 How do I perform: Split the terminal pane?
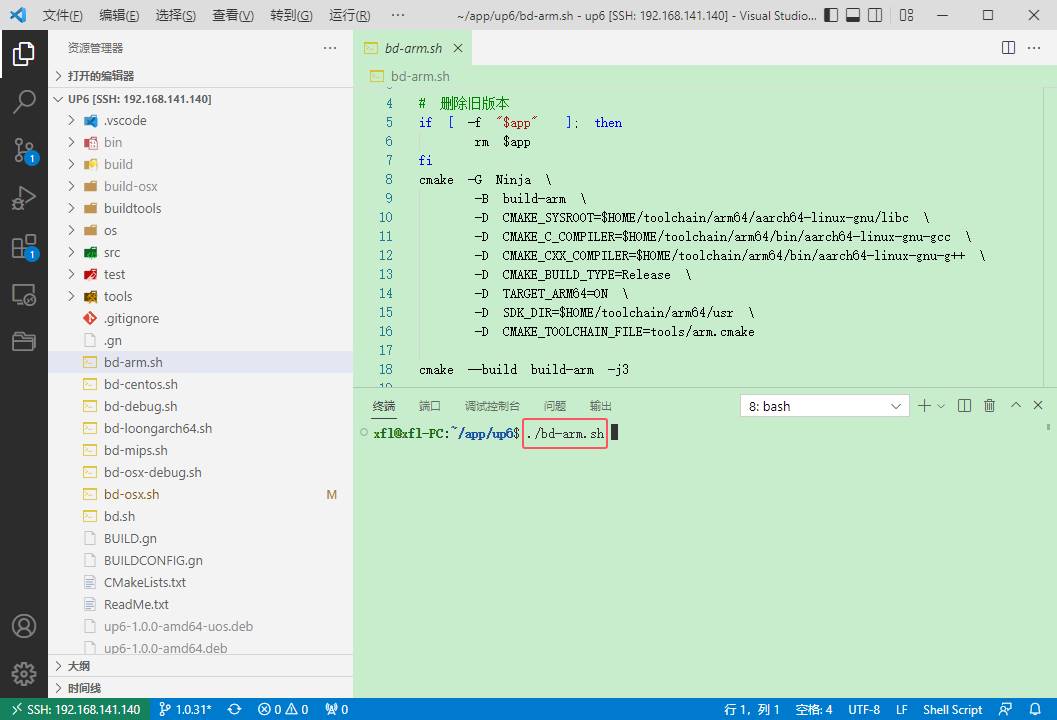(x=964, y=406)
